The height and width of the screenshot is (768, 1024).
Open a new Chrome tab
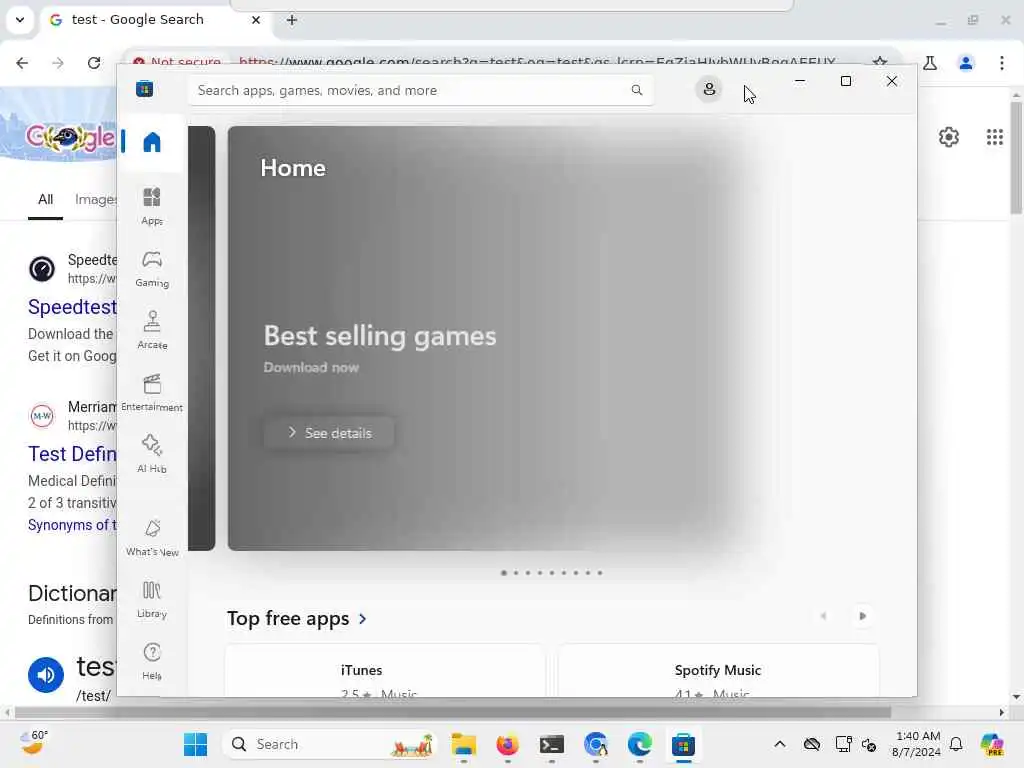pos(292,20)
